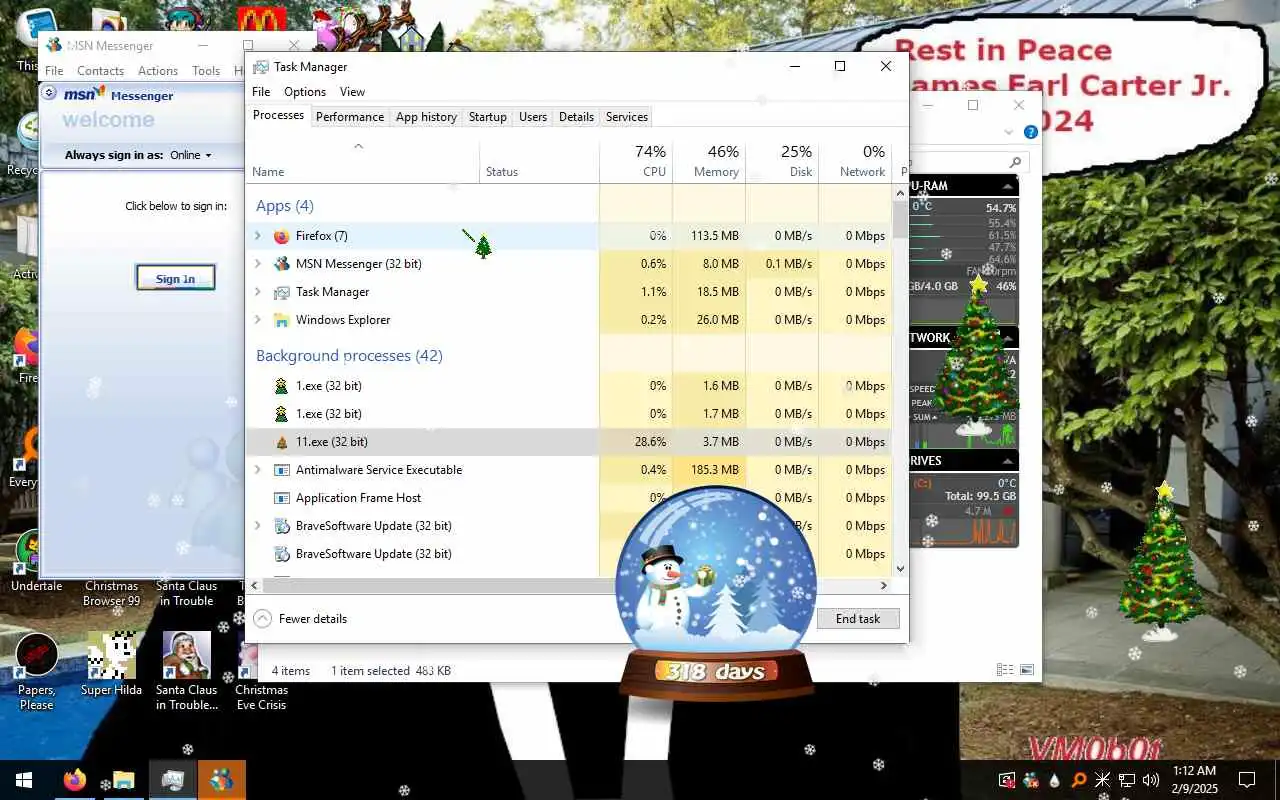Sort processes by the Disk column
The width and height of the screenshot is (1280, 800).
pyautogui.click(x=782, y=161)
